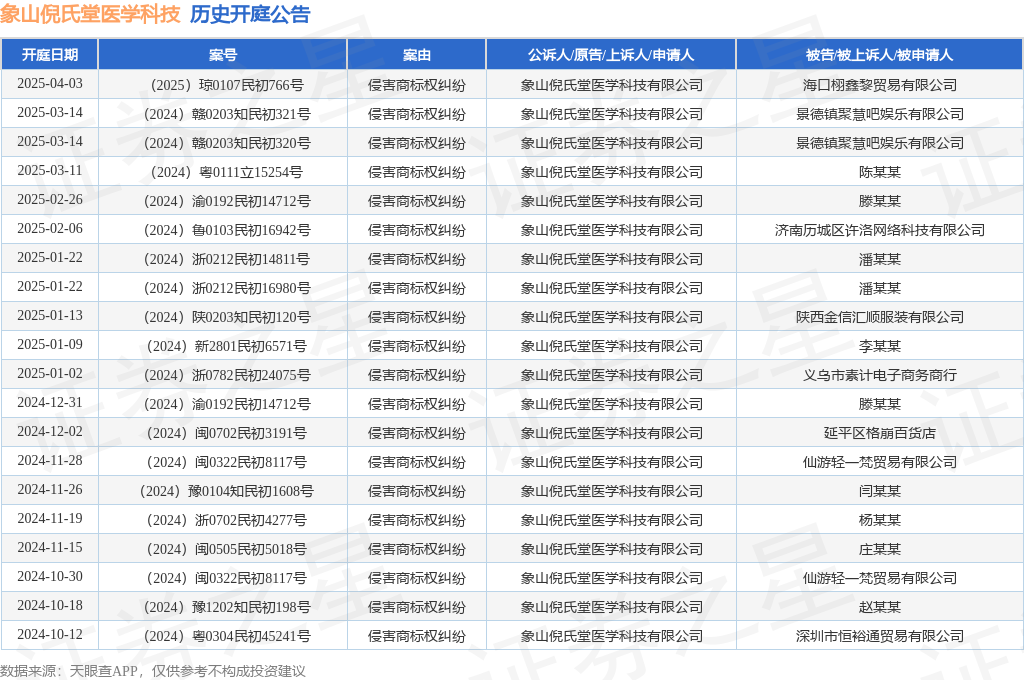Image resolution: width=1024 pixels, height=680 pixels.
Task: Click case number (2024)陕0203知民初120号
Action: coord(227,317)
